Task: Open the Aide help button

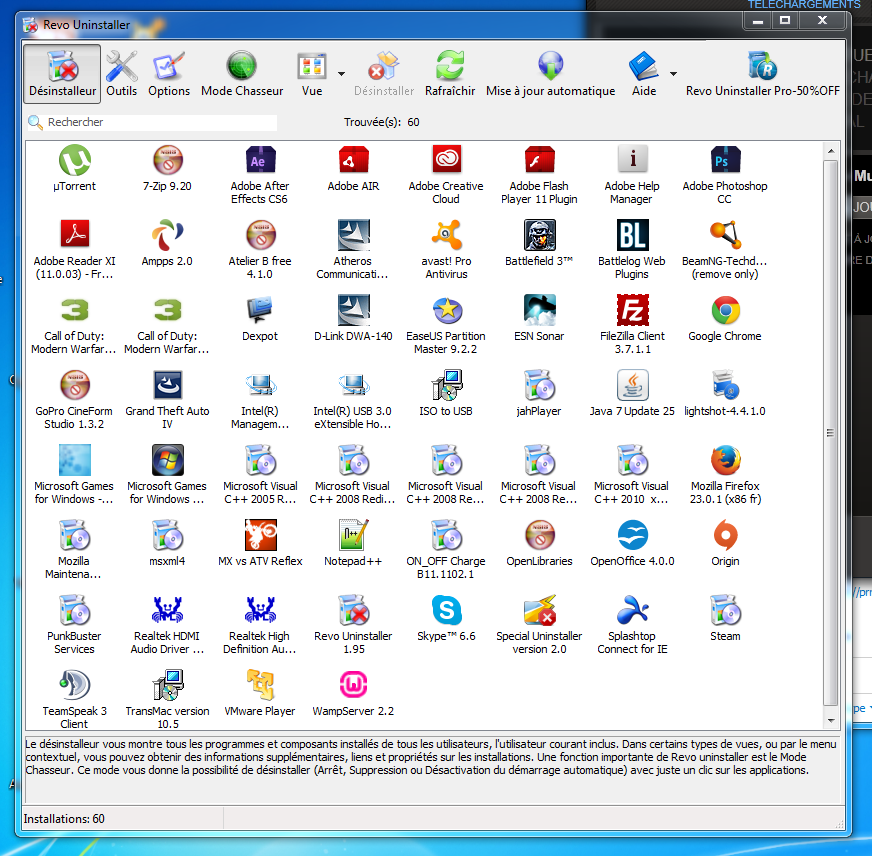Action: [x=644, y=74]
